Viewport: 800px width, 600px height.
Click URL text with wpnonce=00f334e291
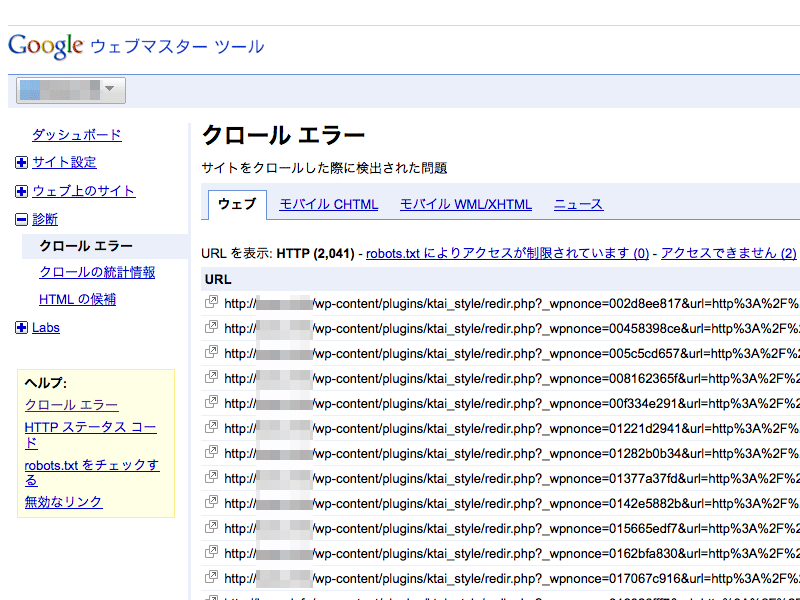tap(512, 404)
